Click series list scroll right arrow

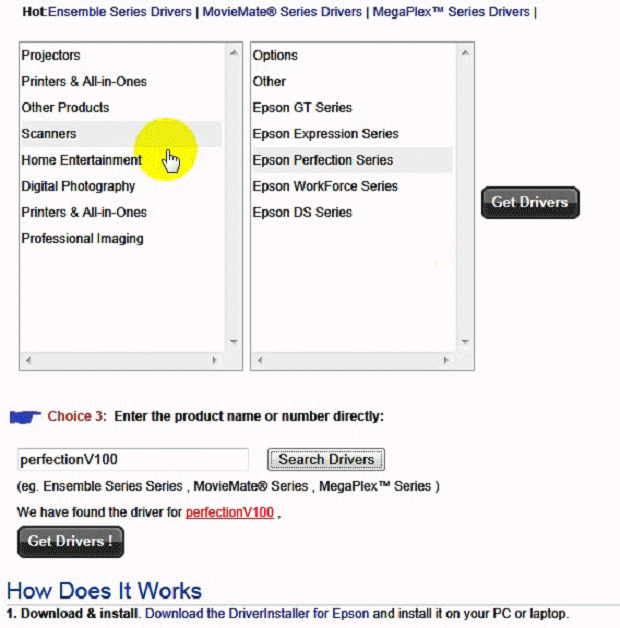click(446, 360)
